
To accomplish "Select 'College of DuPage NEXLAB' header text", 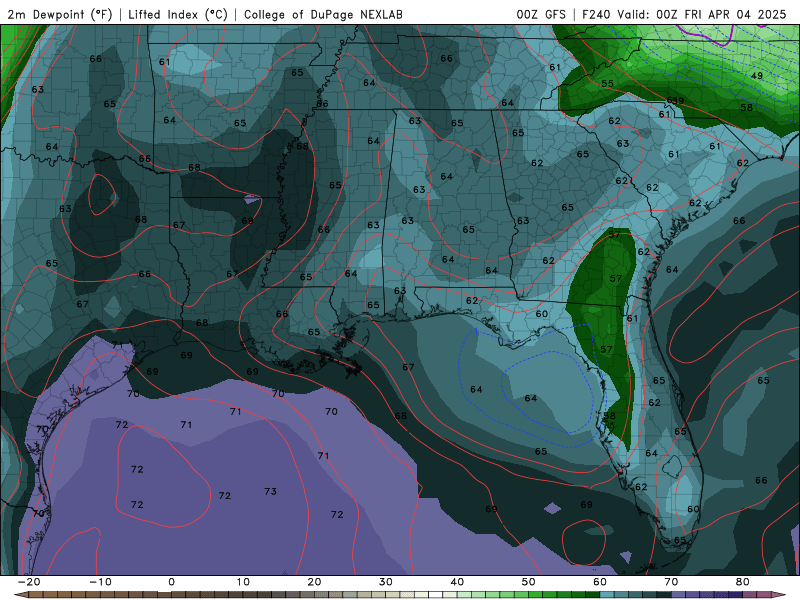I will point(323,14).
